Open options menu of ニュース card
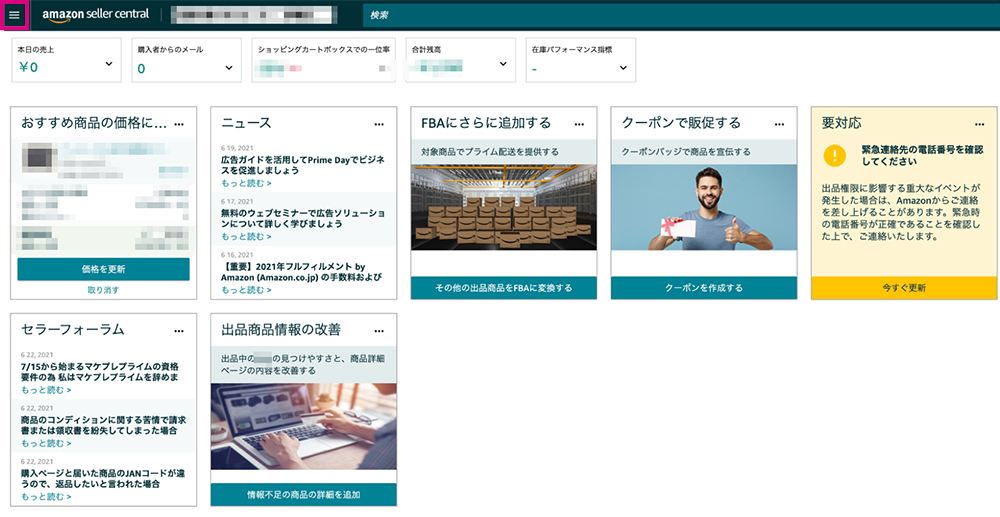 379,124
